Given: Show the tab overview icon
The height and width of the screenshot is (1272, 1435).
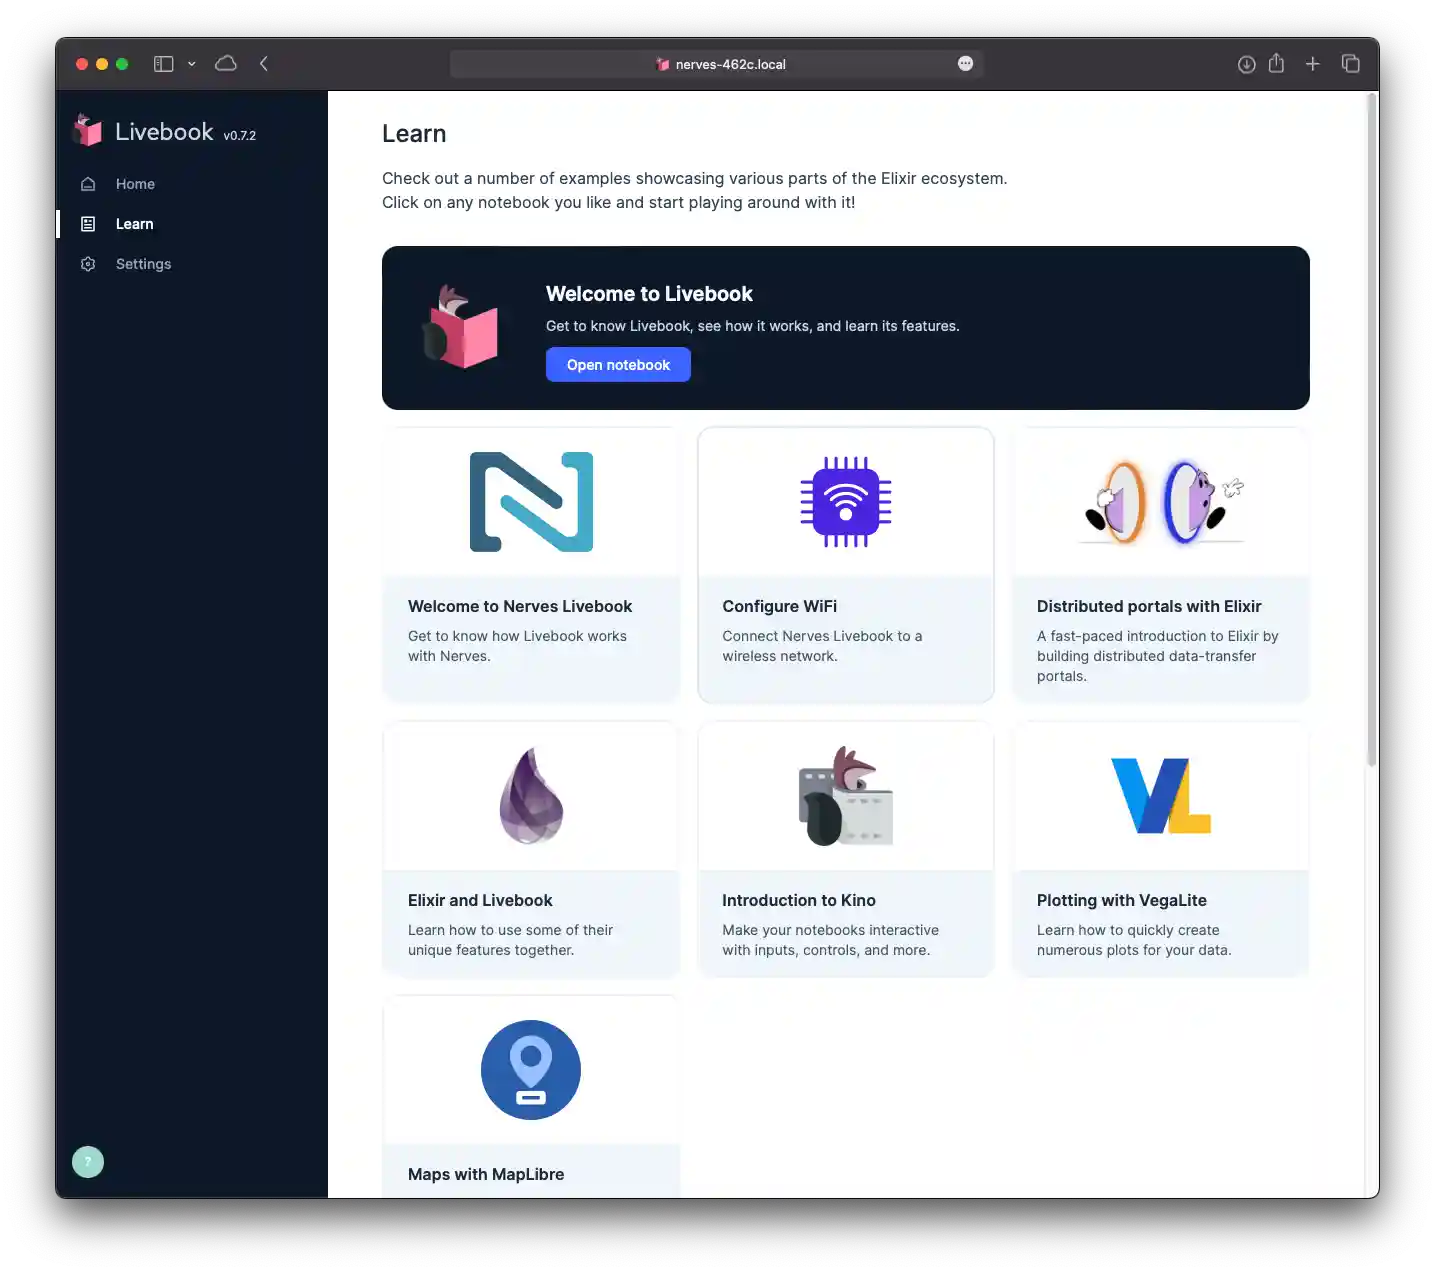Looking at the screenshot, I should pos(1350,63).
